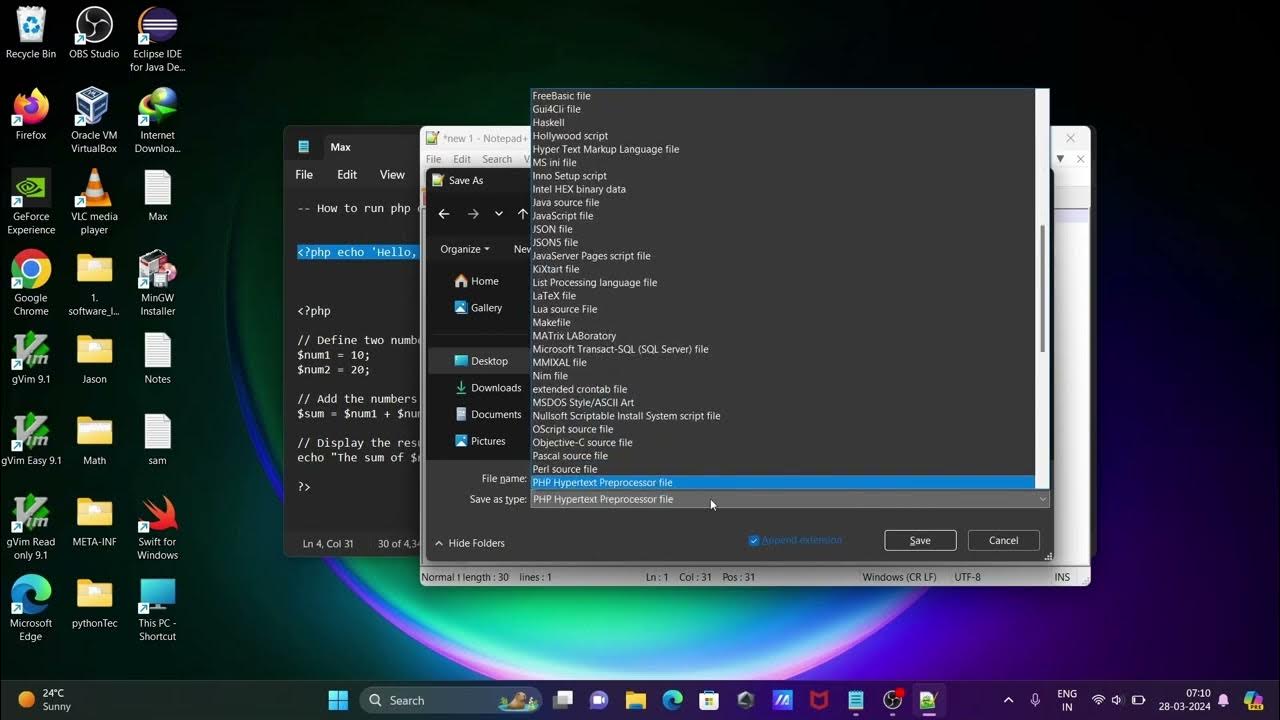The height and width of the screenshot is (720, 1280).
Task: Open pythonTec folder on desktop
Action: tap(94, 602)
